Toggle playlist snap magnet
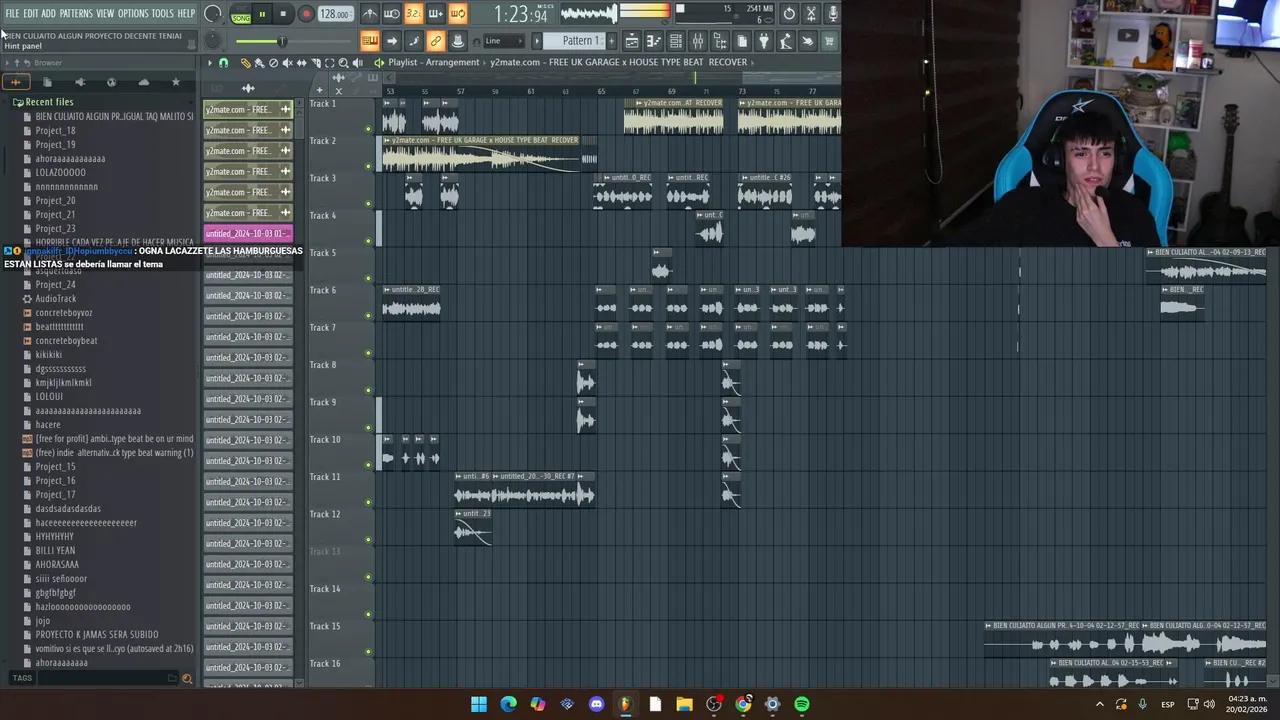 tap(222, 63)
